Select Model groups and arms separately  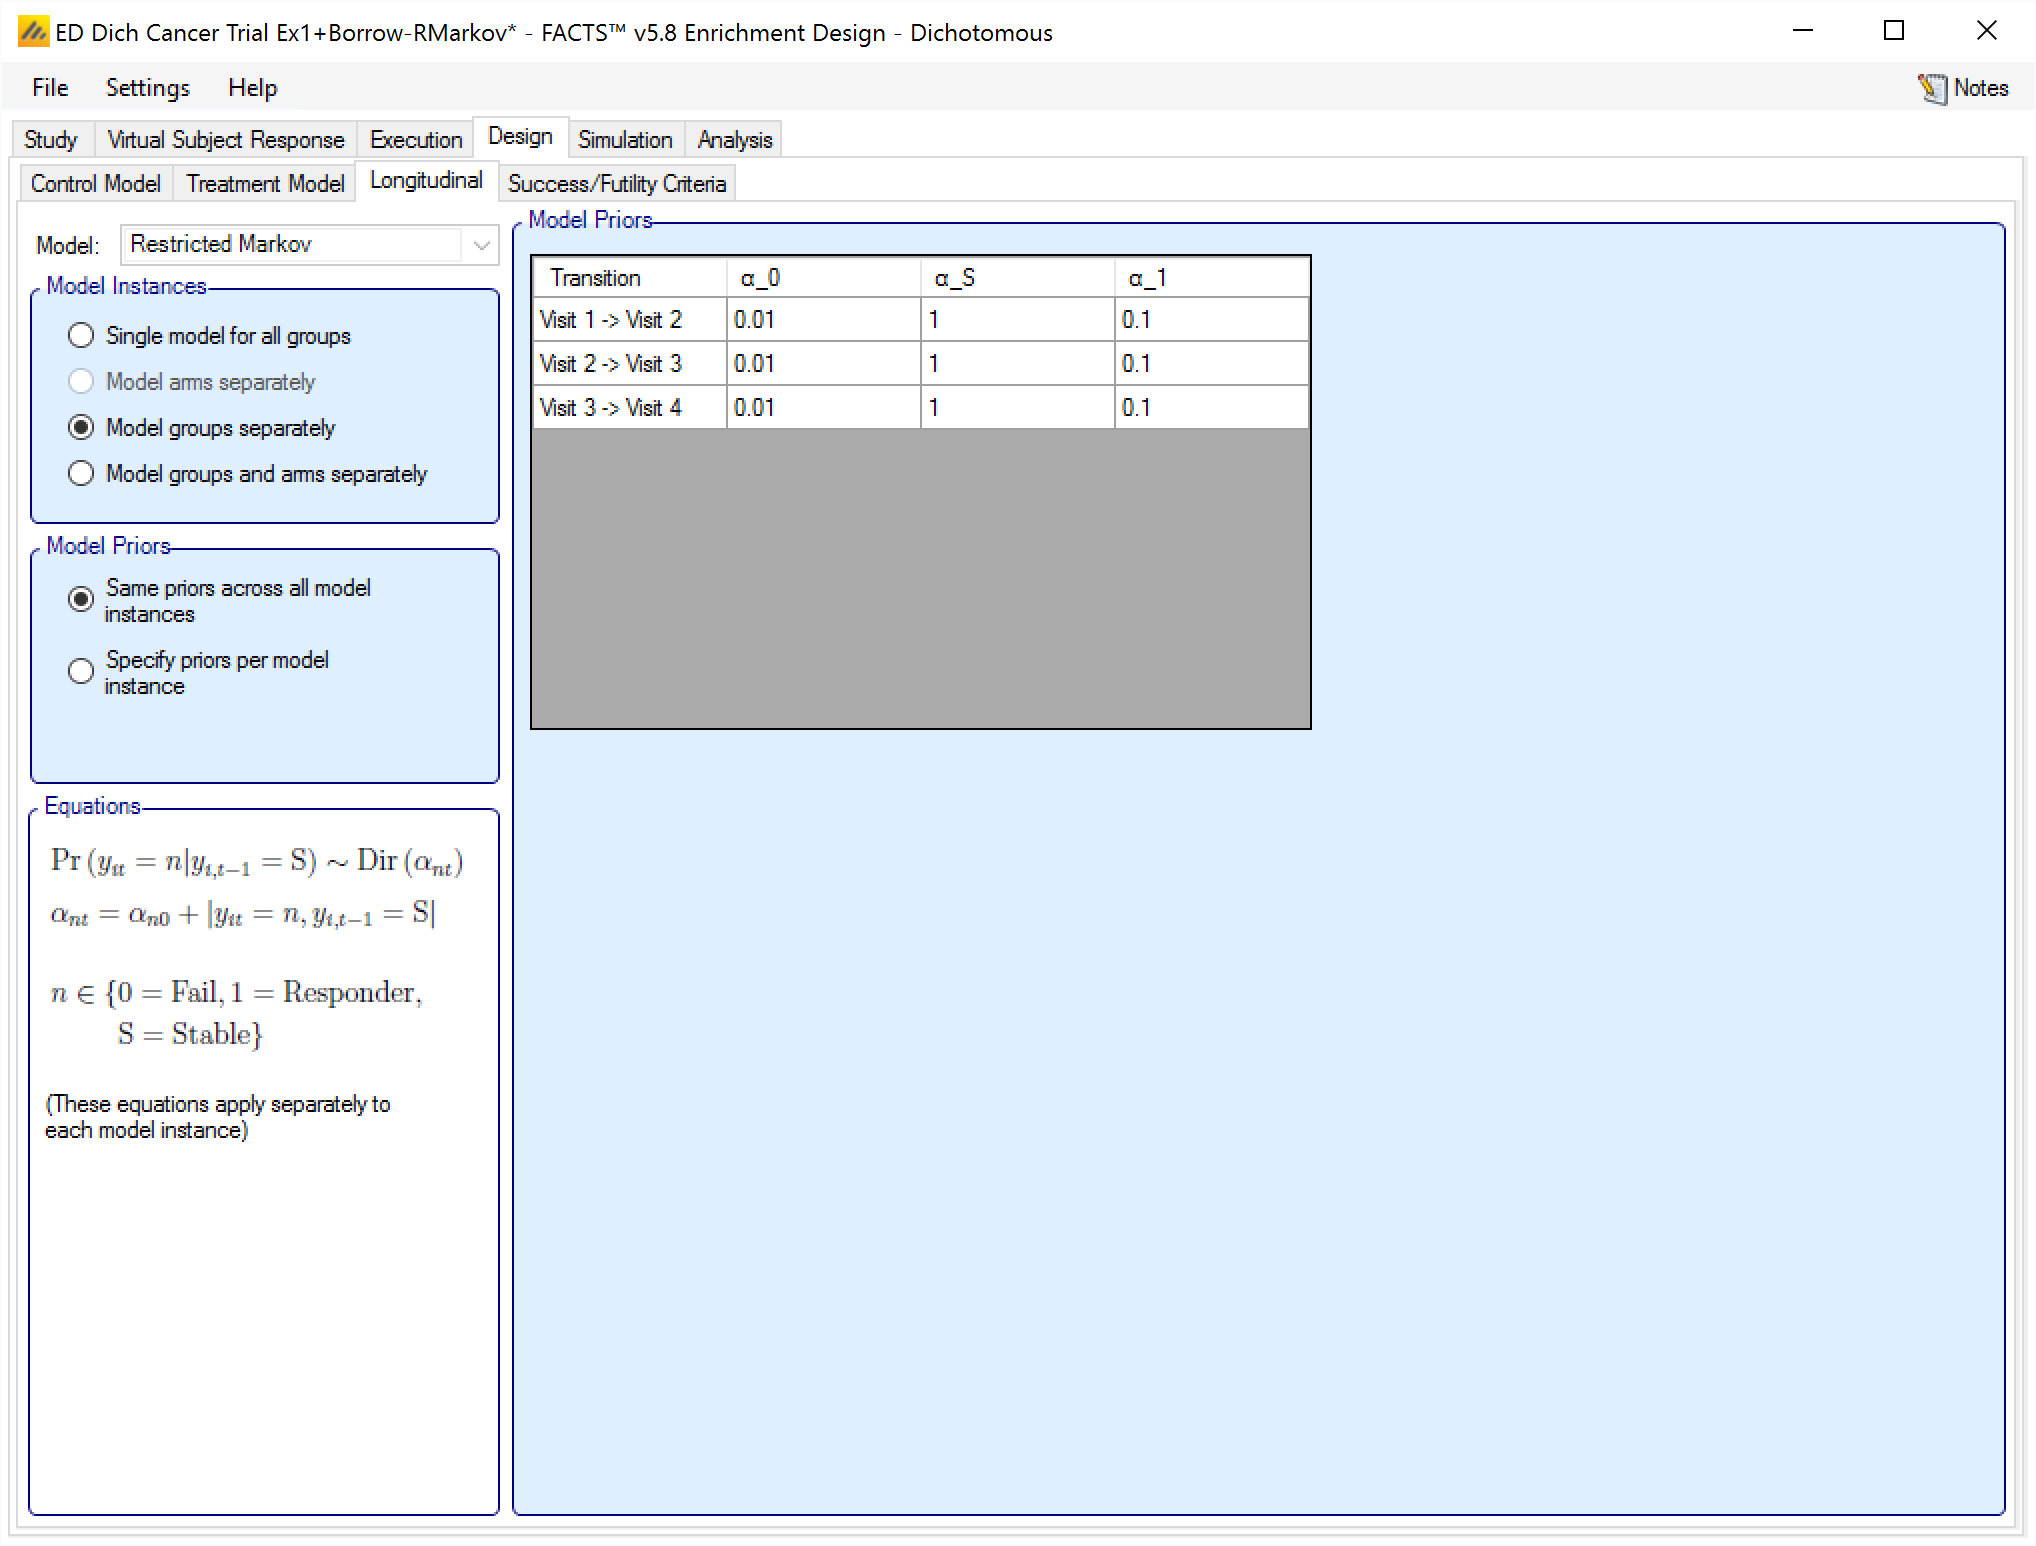click(82, 474)
